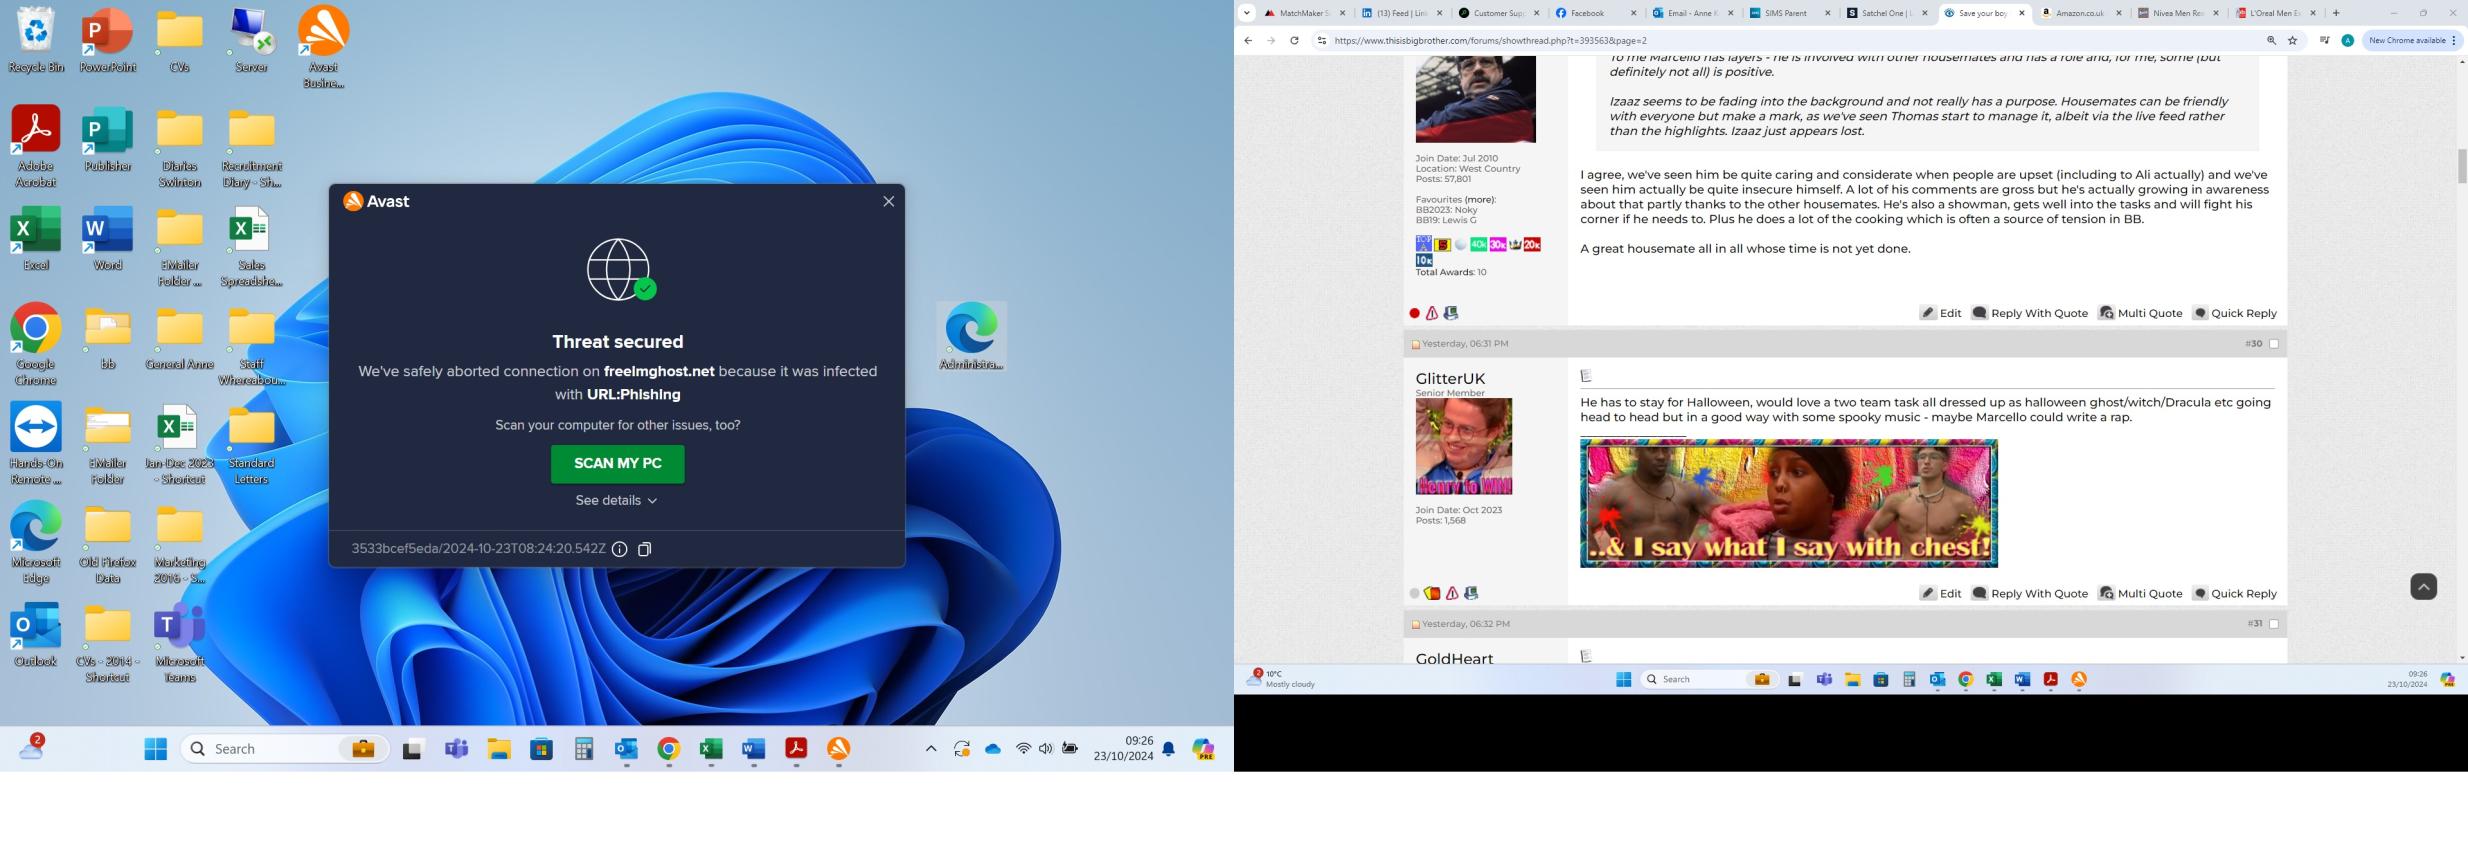Jump to top using the arrow button
2468x854 pixels.
tap(2423, 587)
